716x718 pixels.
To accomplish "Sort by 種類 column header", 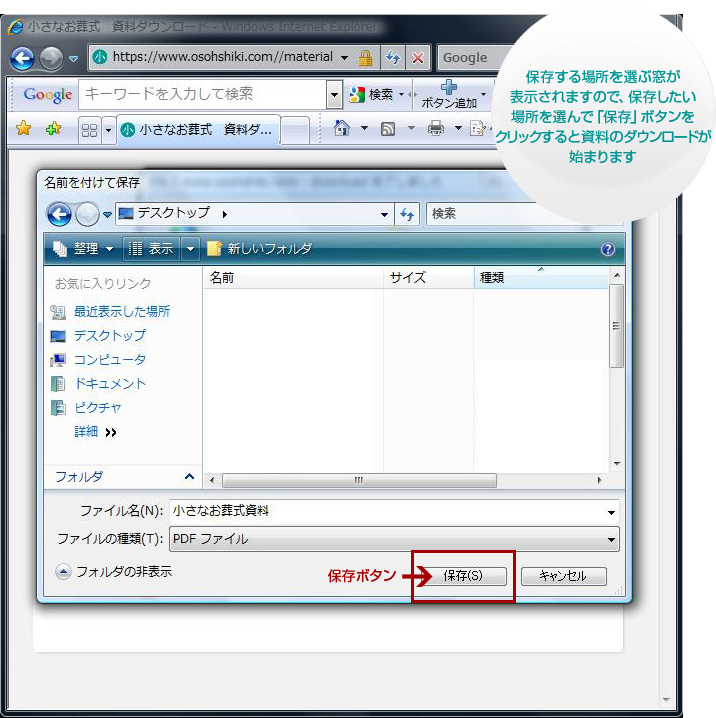I will click(541, 277).
